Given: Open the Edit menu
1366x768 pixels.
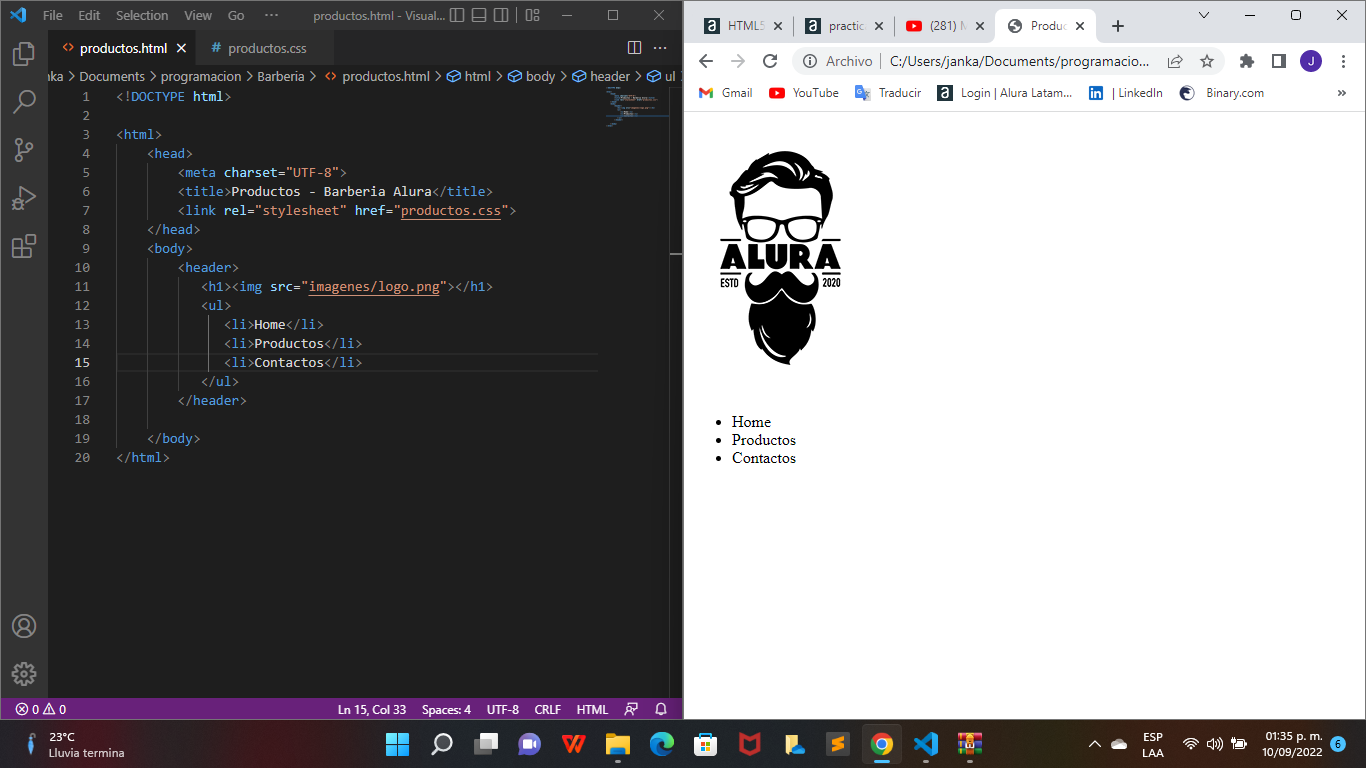Looking at the screenshot, I should pyautogui.click(x=89, y=15).
